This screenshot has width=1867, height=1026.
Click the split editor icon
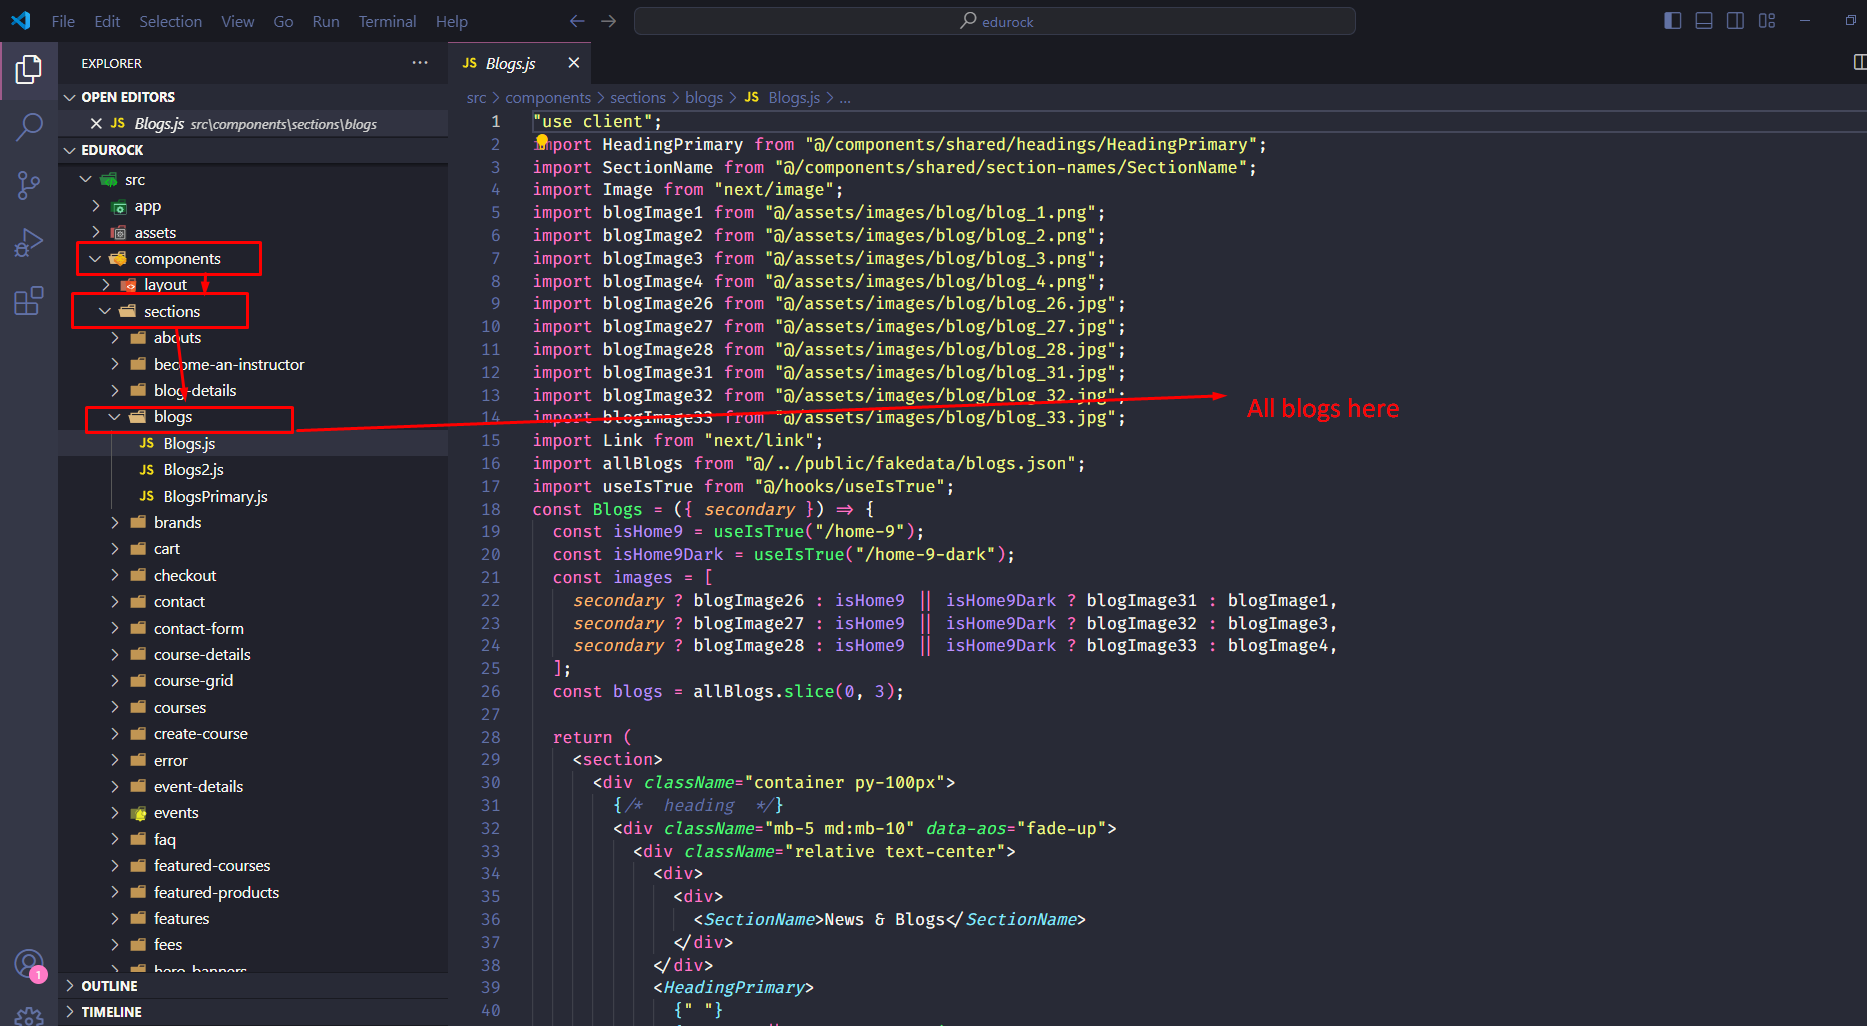(1859, 62)
